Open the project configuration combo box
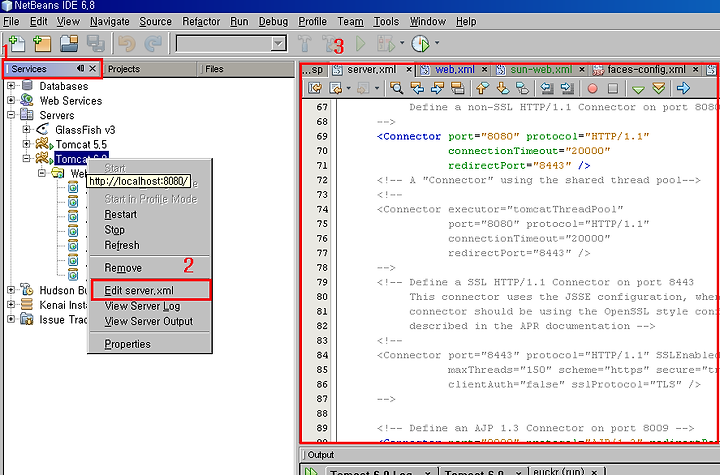The image size is (720, 475). pos(231,44)
